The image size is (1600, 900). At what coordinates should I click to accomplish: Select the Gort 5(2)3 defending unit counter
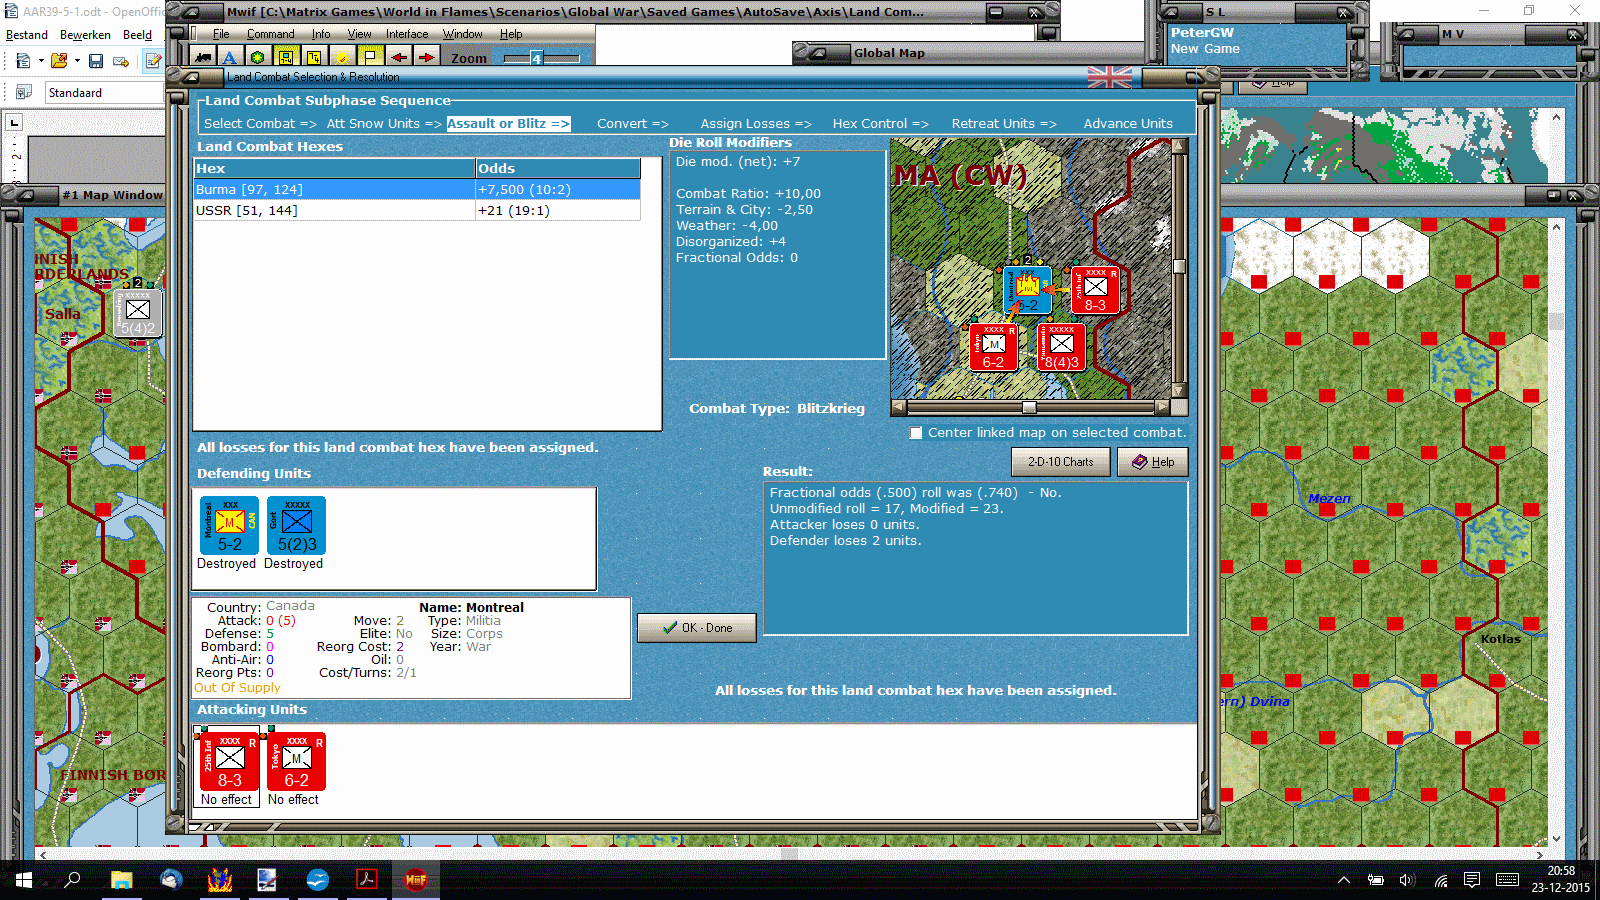[x=297, y=526]
